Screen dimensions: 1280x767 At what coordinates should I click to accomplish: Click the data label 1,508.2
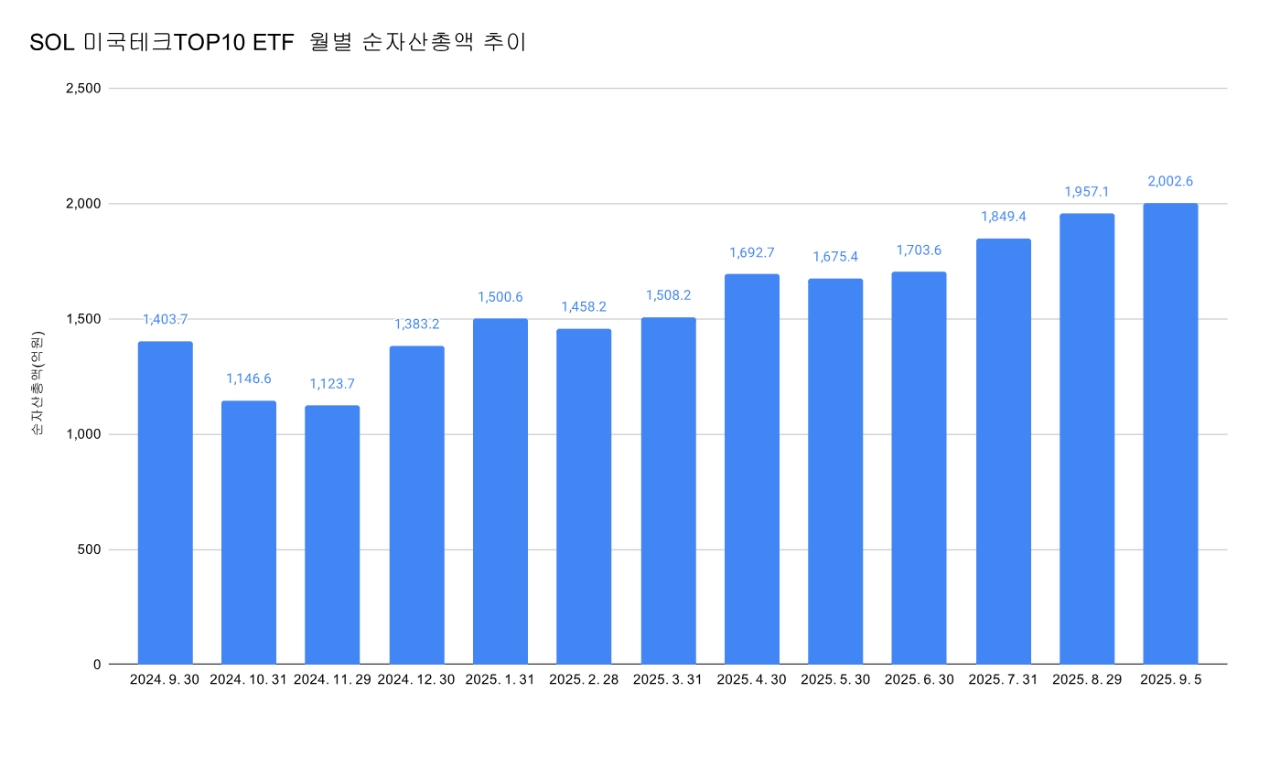(x=668, y=295)
